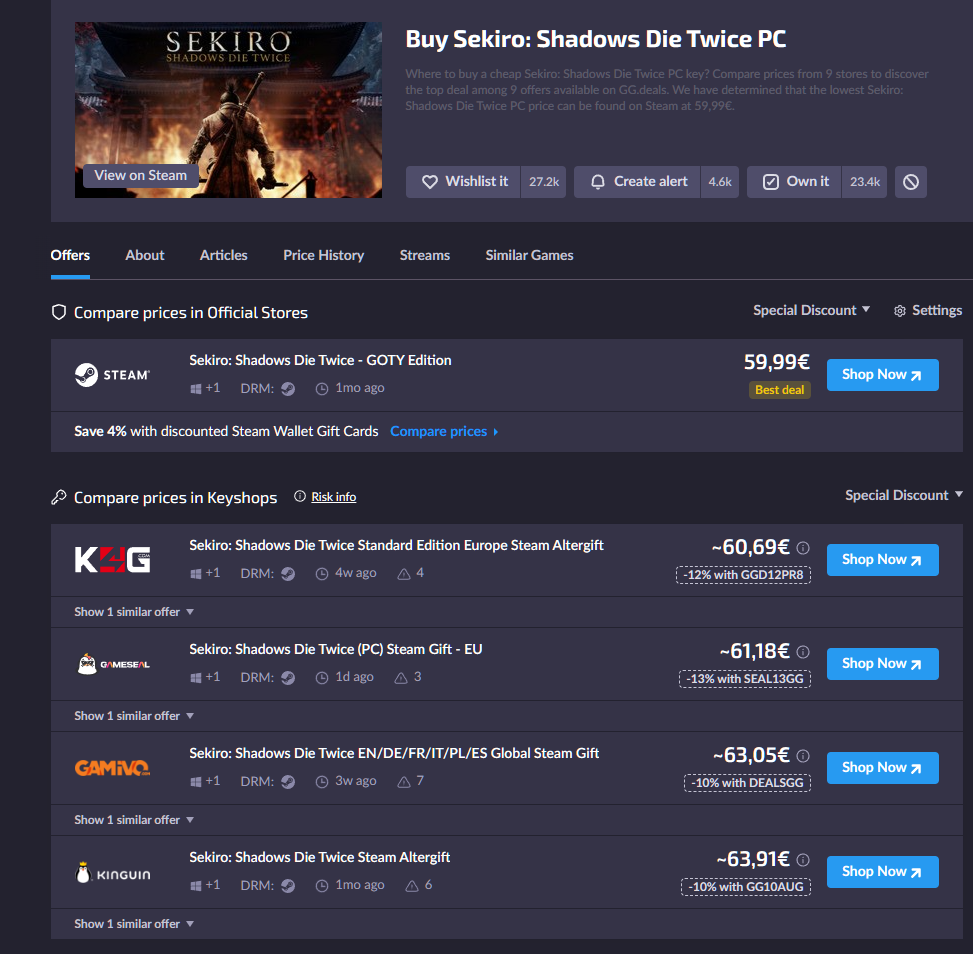973x954 pixels.
Task: Open the Risk info link
Action: pyautogui.click(x=334, y=497)
